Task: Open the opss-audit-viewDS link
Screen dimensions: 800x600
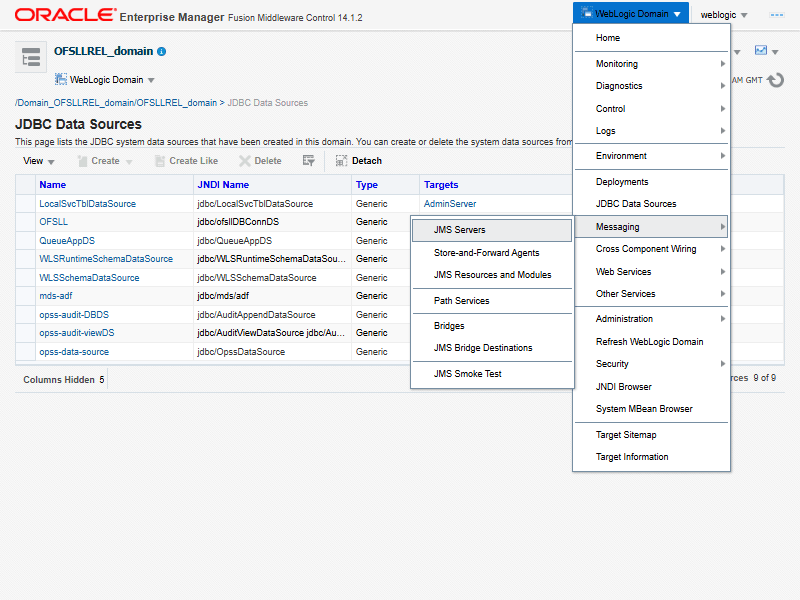Action: click(77, 333)
